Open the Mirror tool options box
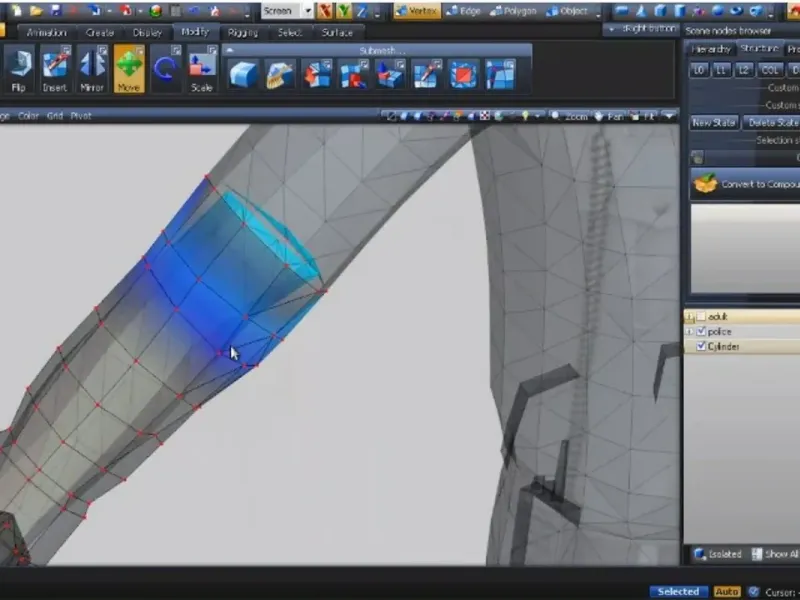 click(x=103, y=49)
